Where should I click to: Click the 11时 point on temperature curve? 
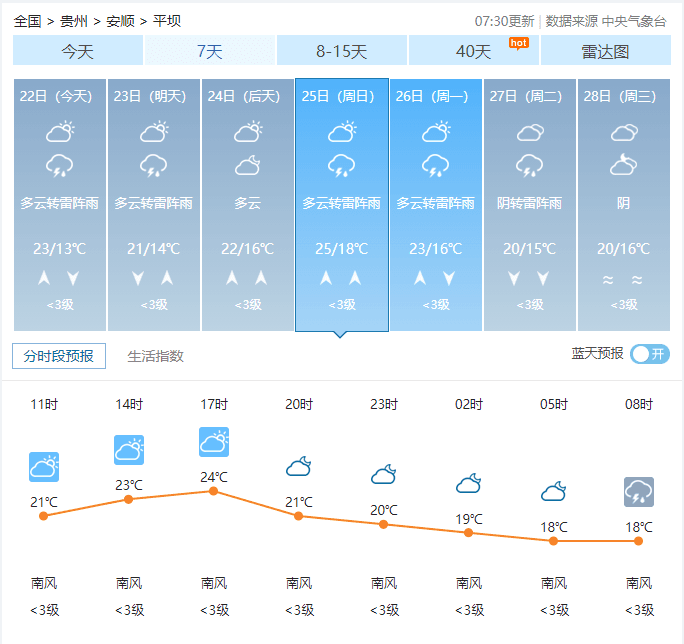pyautogui.click(x=43, y=516)
